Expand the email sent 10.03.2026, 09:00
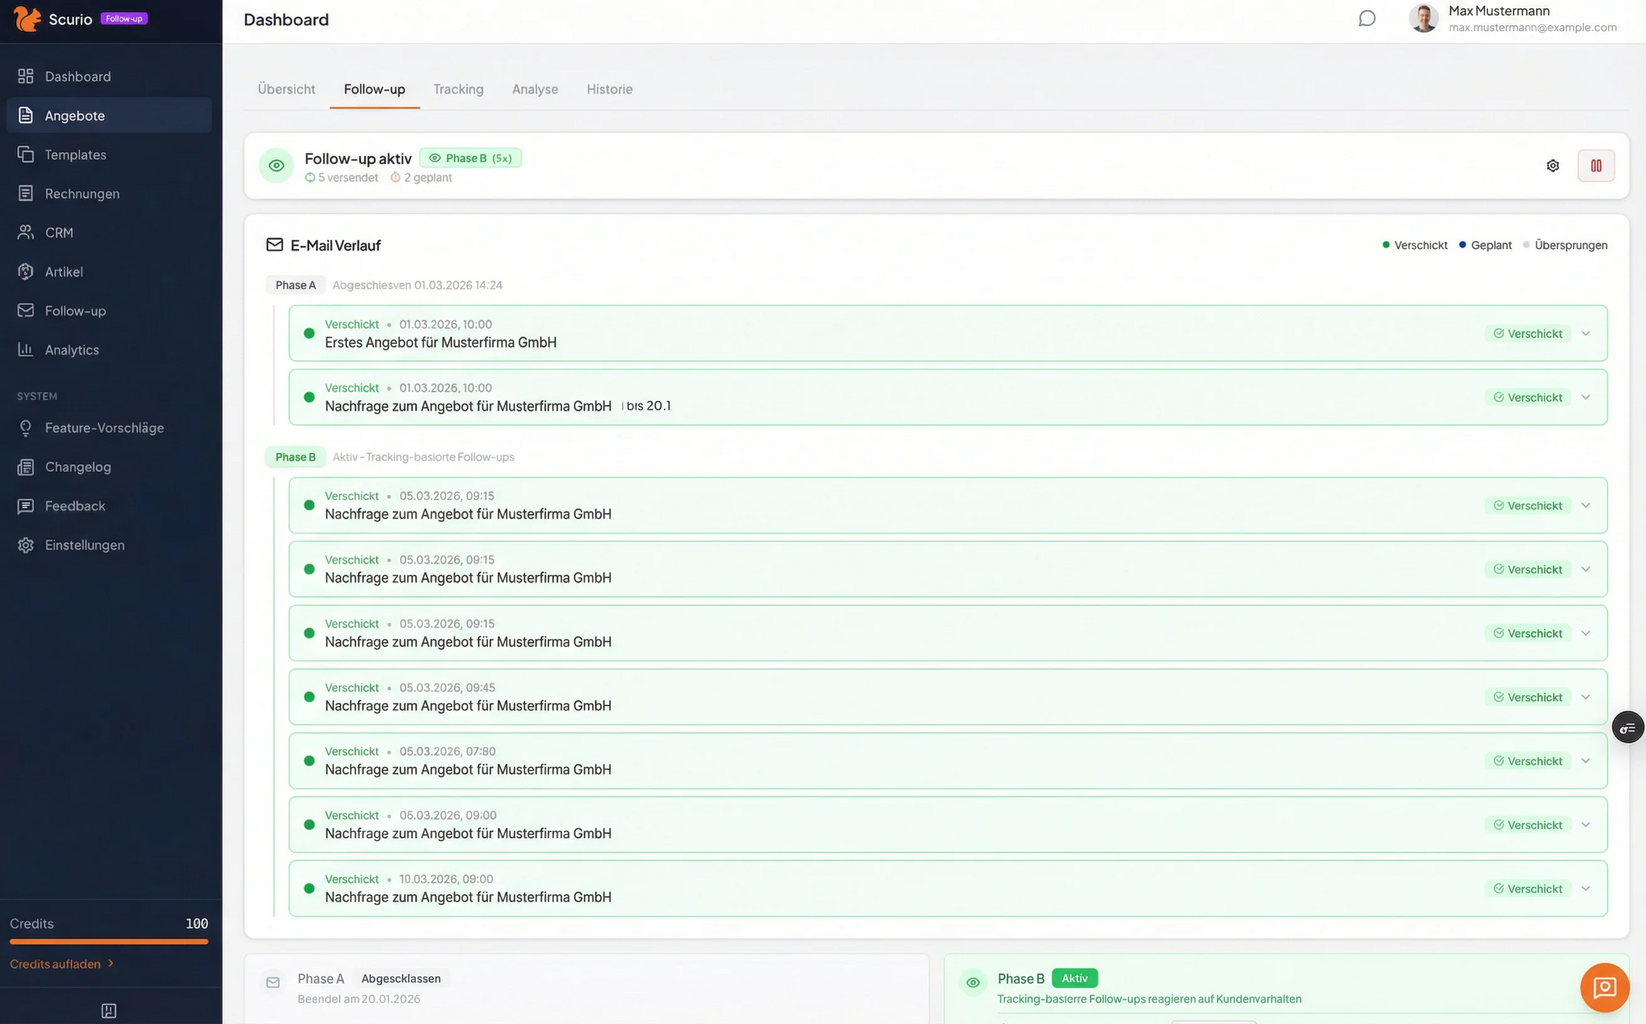This screenshot has height=1024, width=1646. point(1585,889)
